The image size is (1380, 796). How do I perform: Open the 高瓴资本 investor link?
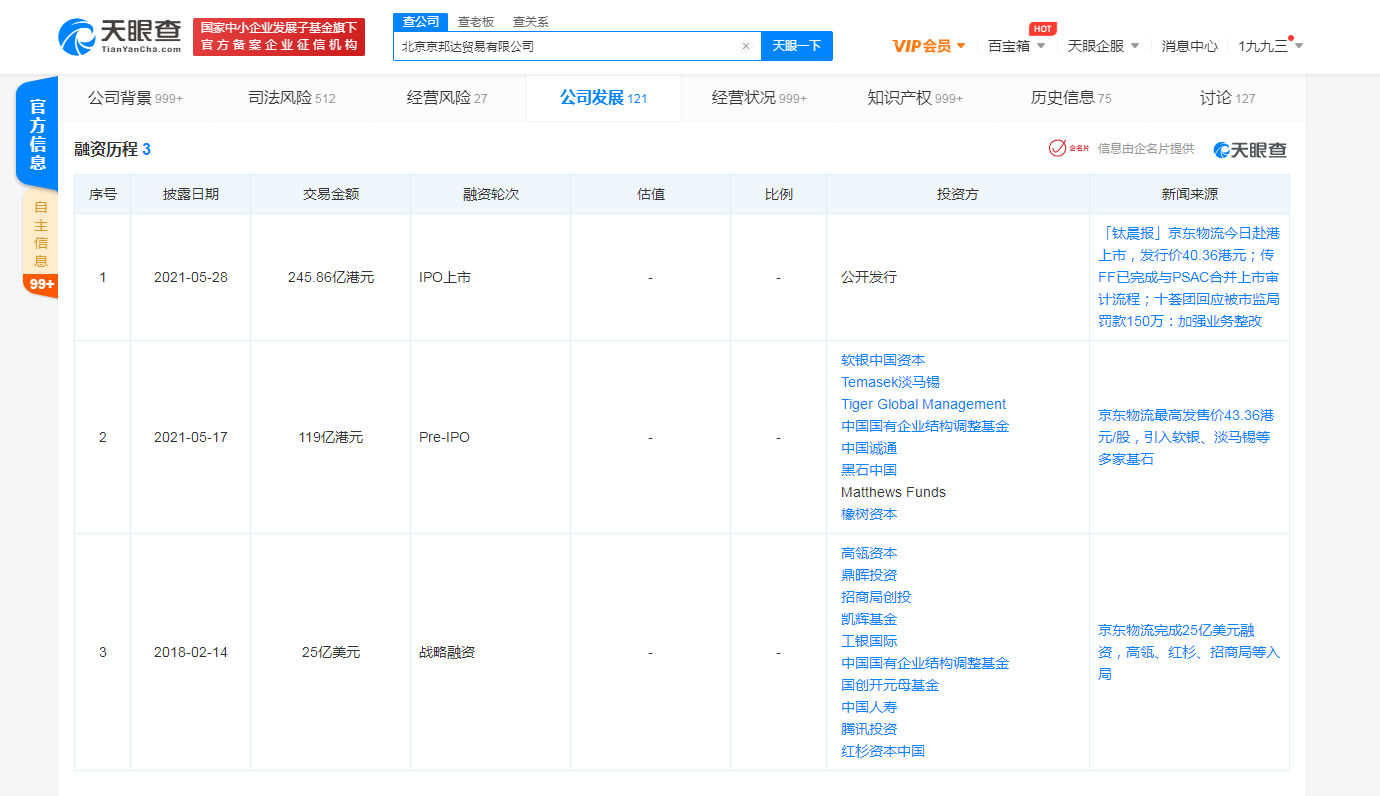(x=869, y=553)
